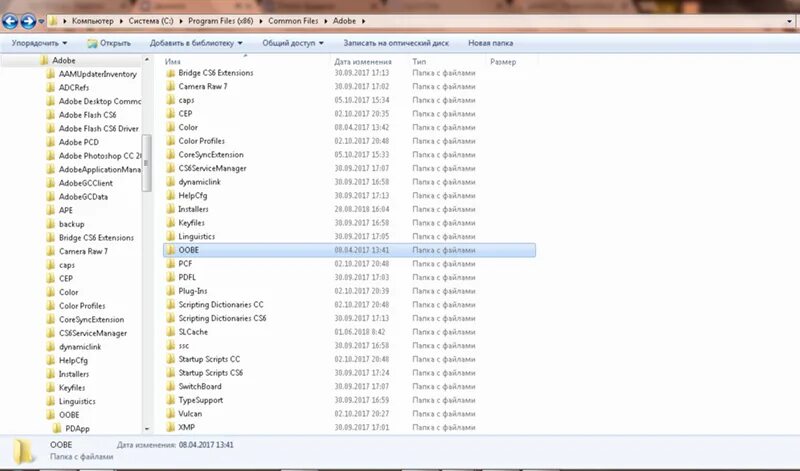This screenshot has height=471, width=800.
Task: Select Startup Scripts CS6 folder name
Action: point(211,373)
